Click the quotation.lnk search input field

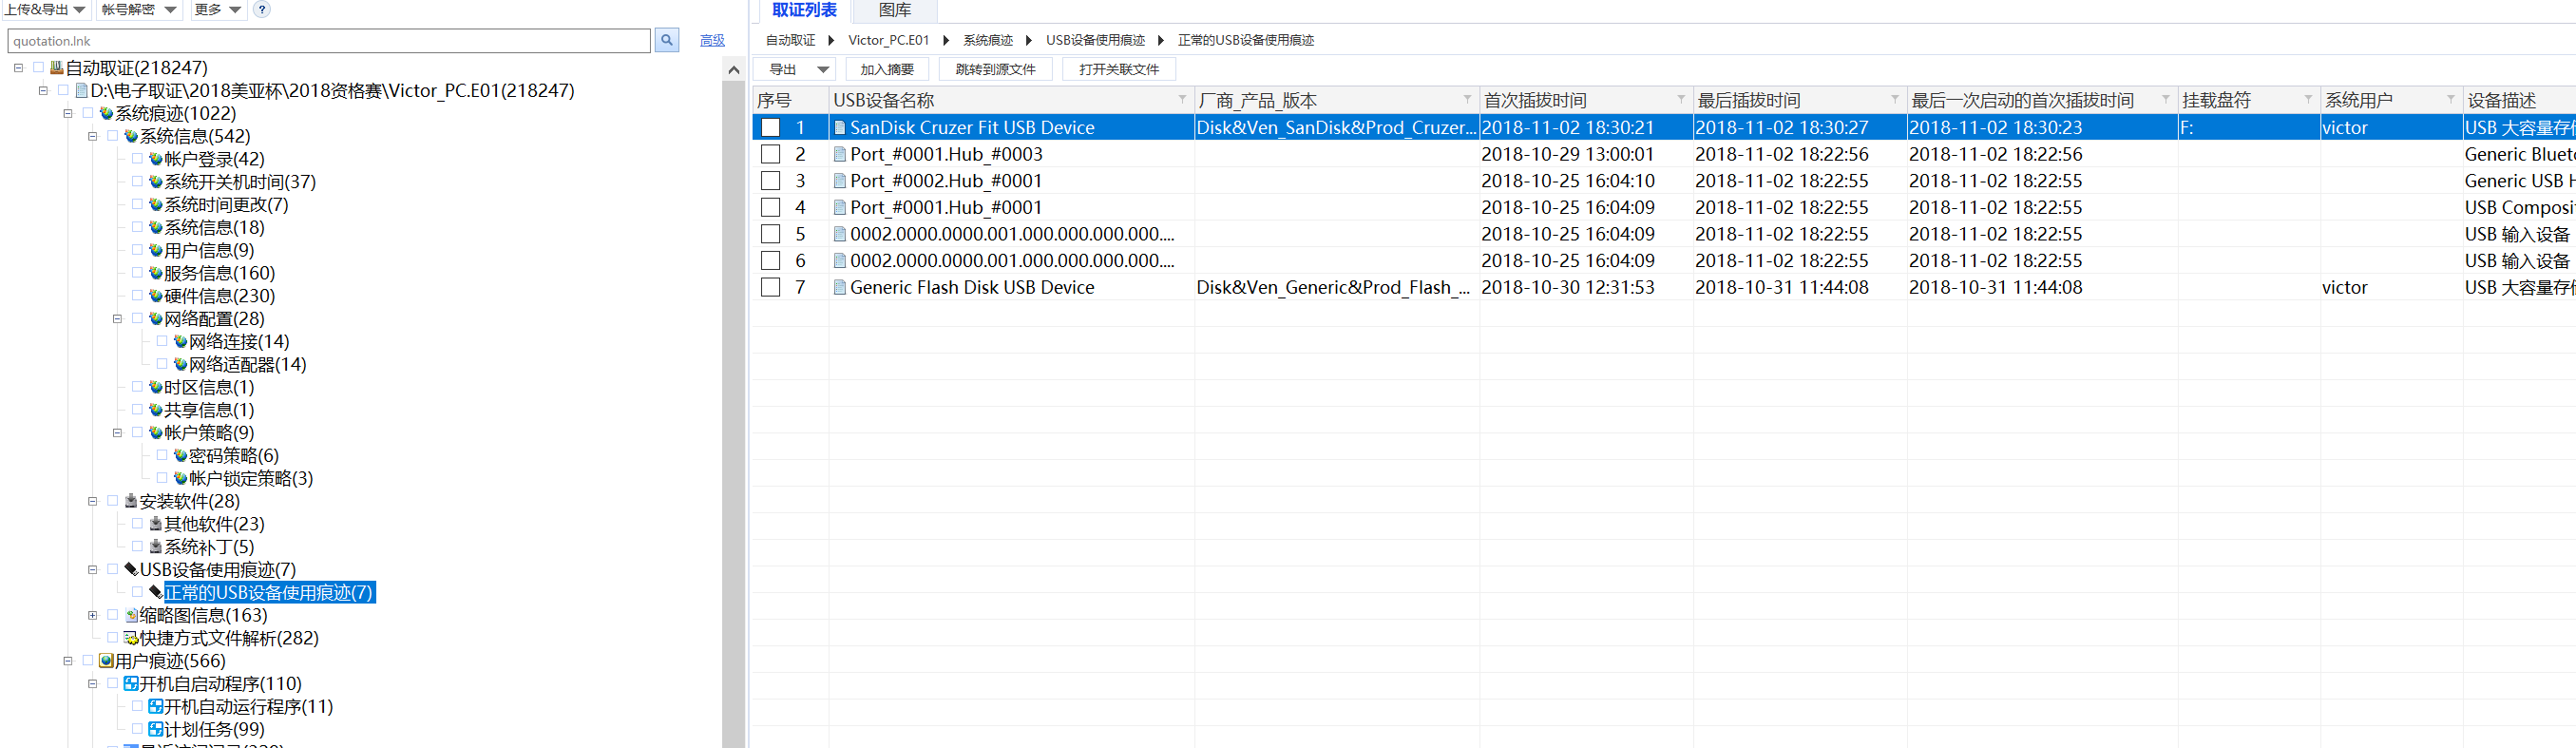click(328, 40)
